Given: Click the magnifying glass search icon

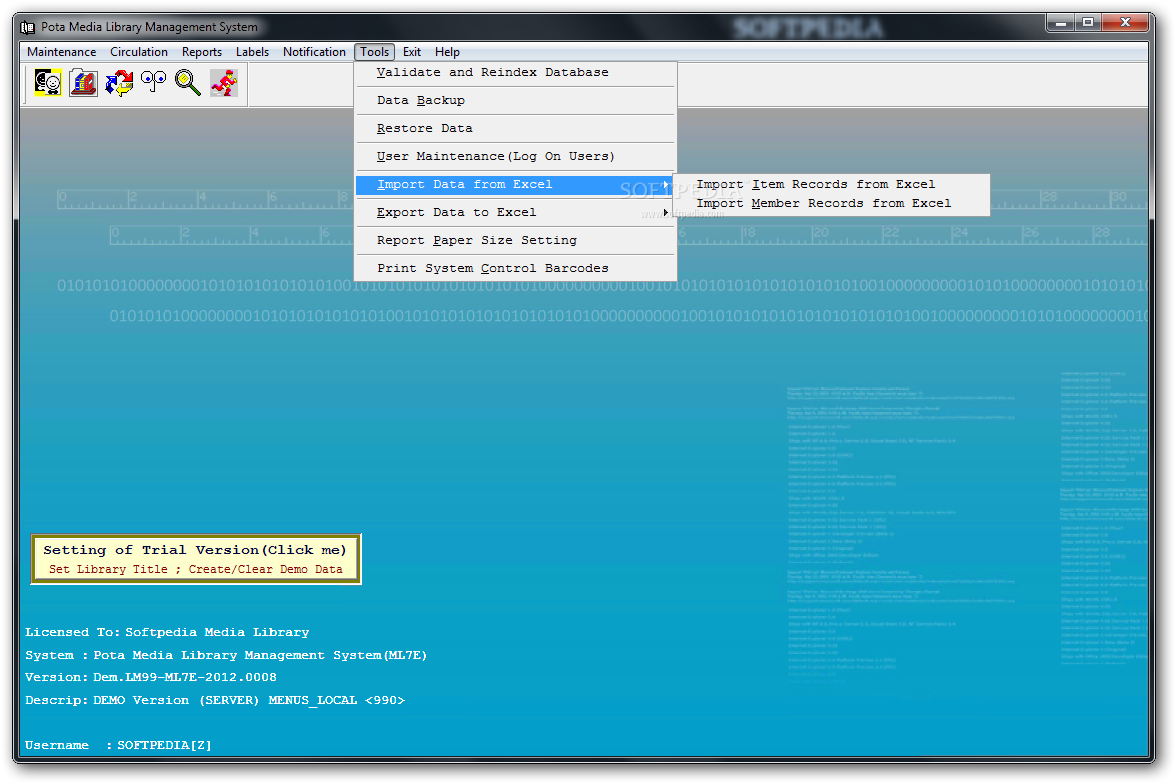Looking at the screenshot, I should (188, 83).
